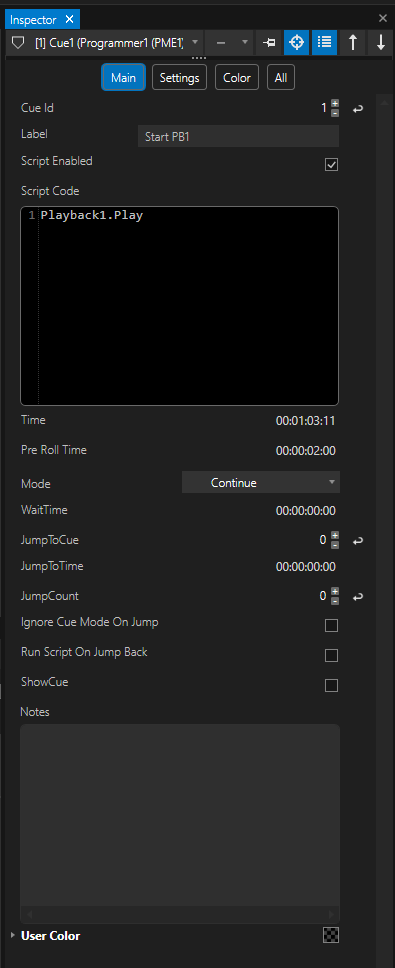This screenshot has height=968, width=395.
Task: Click the shield icon beside Cue1 selector
Action: 19,43
